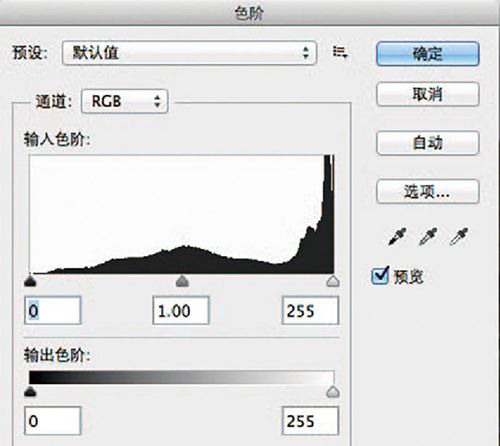Click the gamma 1.00 input field

click(x=181, y=310)
